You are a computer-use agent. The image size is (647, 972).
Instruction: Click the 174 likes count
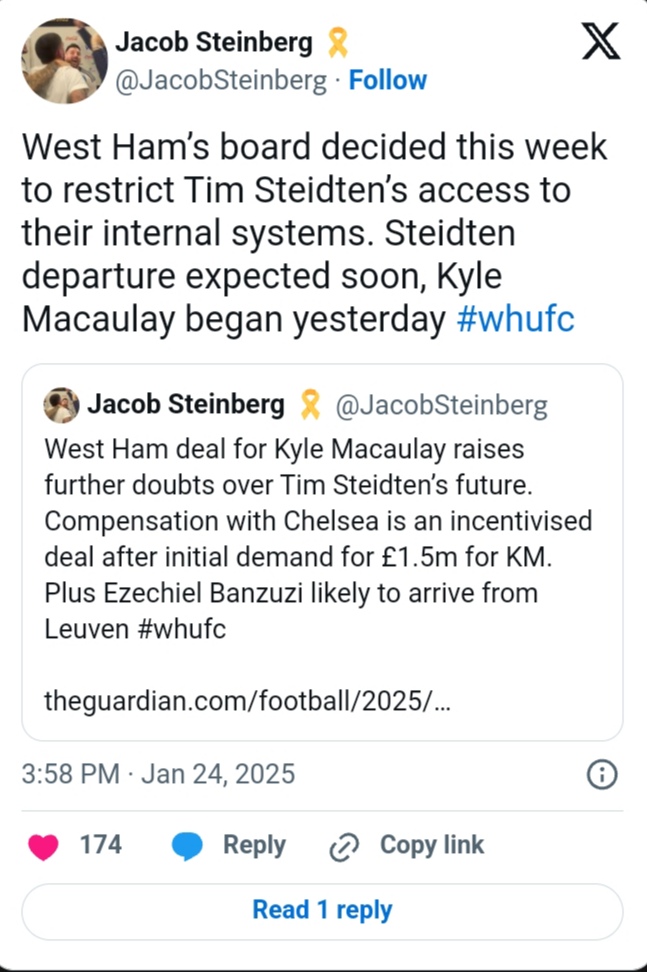coord(100,845)
